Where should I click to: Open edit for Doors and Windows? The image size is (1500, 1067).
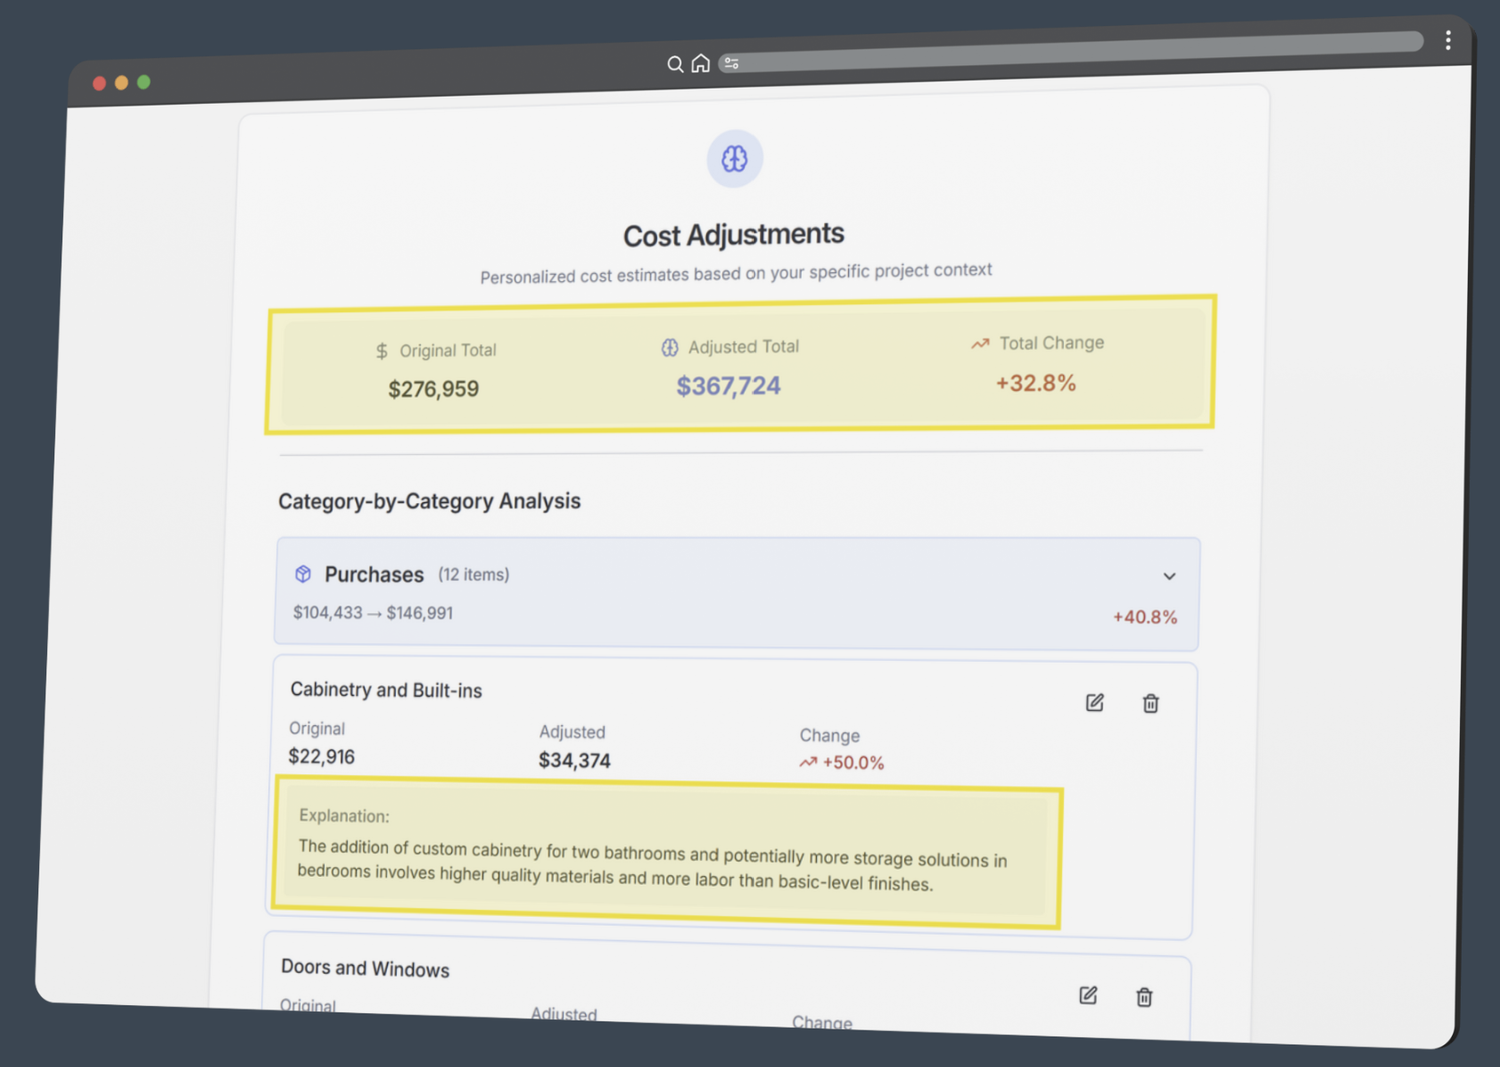[1088, 995]
